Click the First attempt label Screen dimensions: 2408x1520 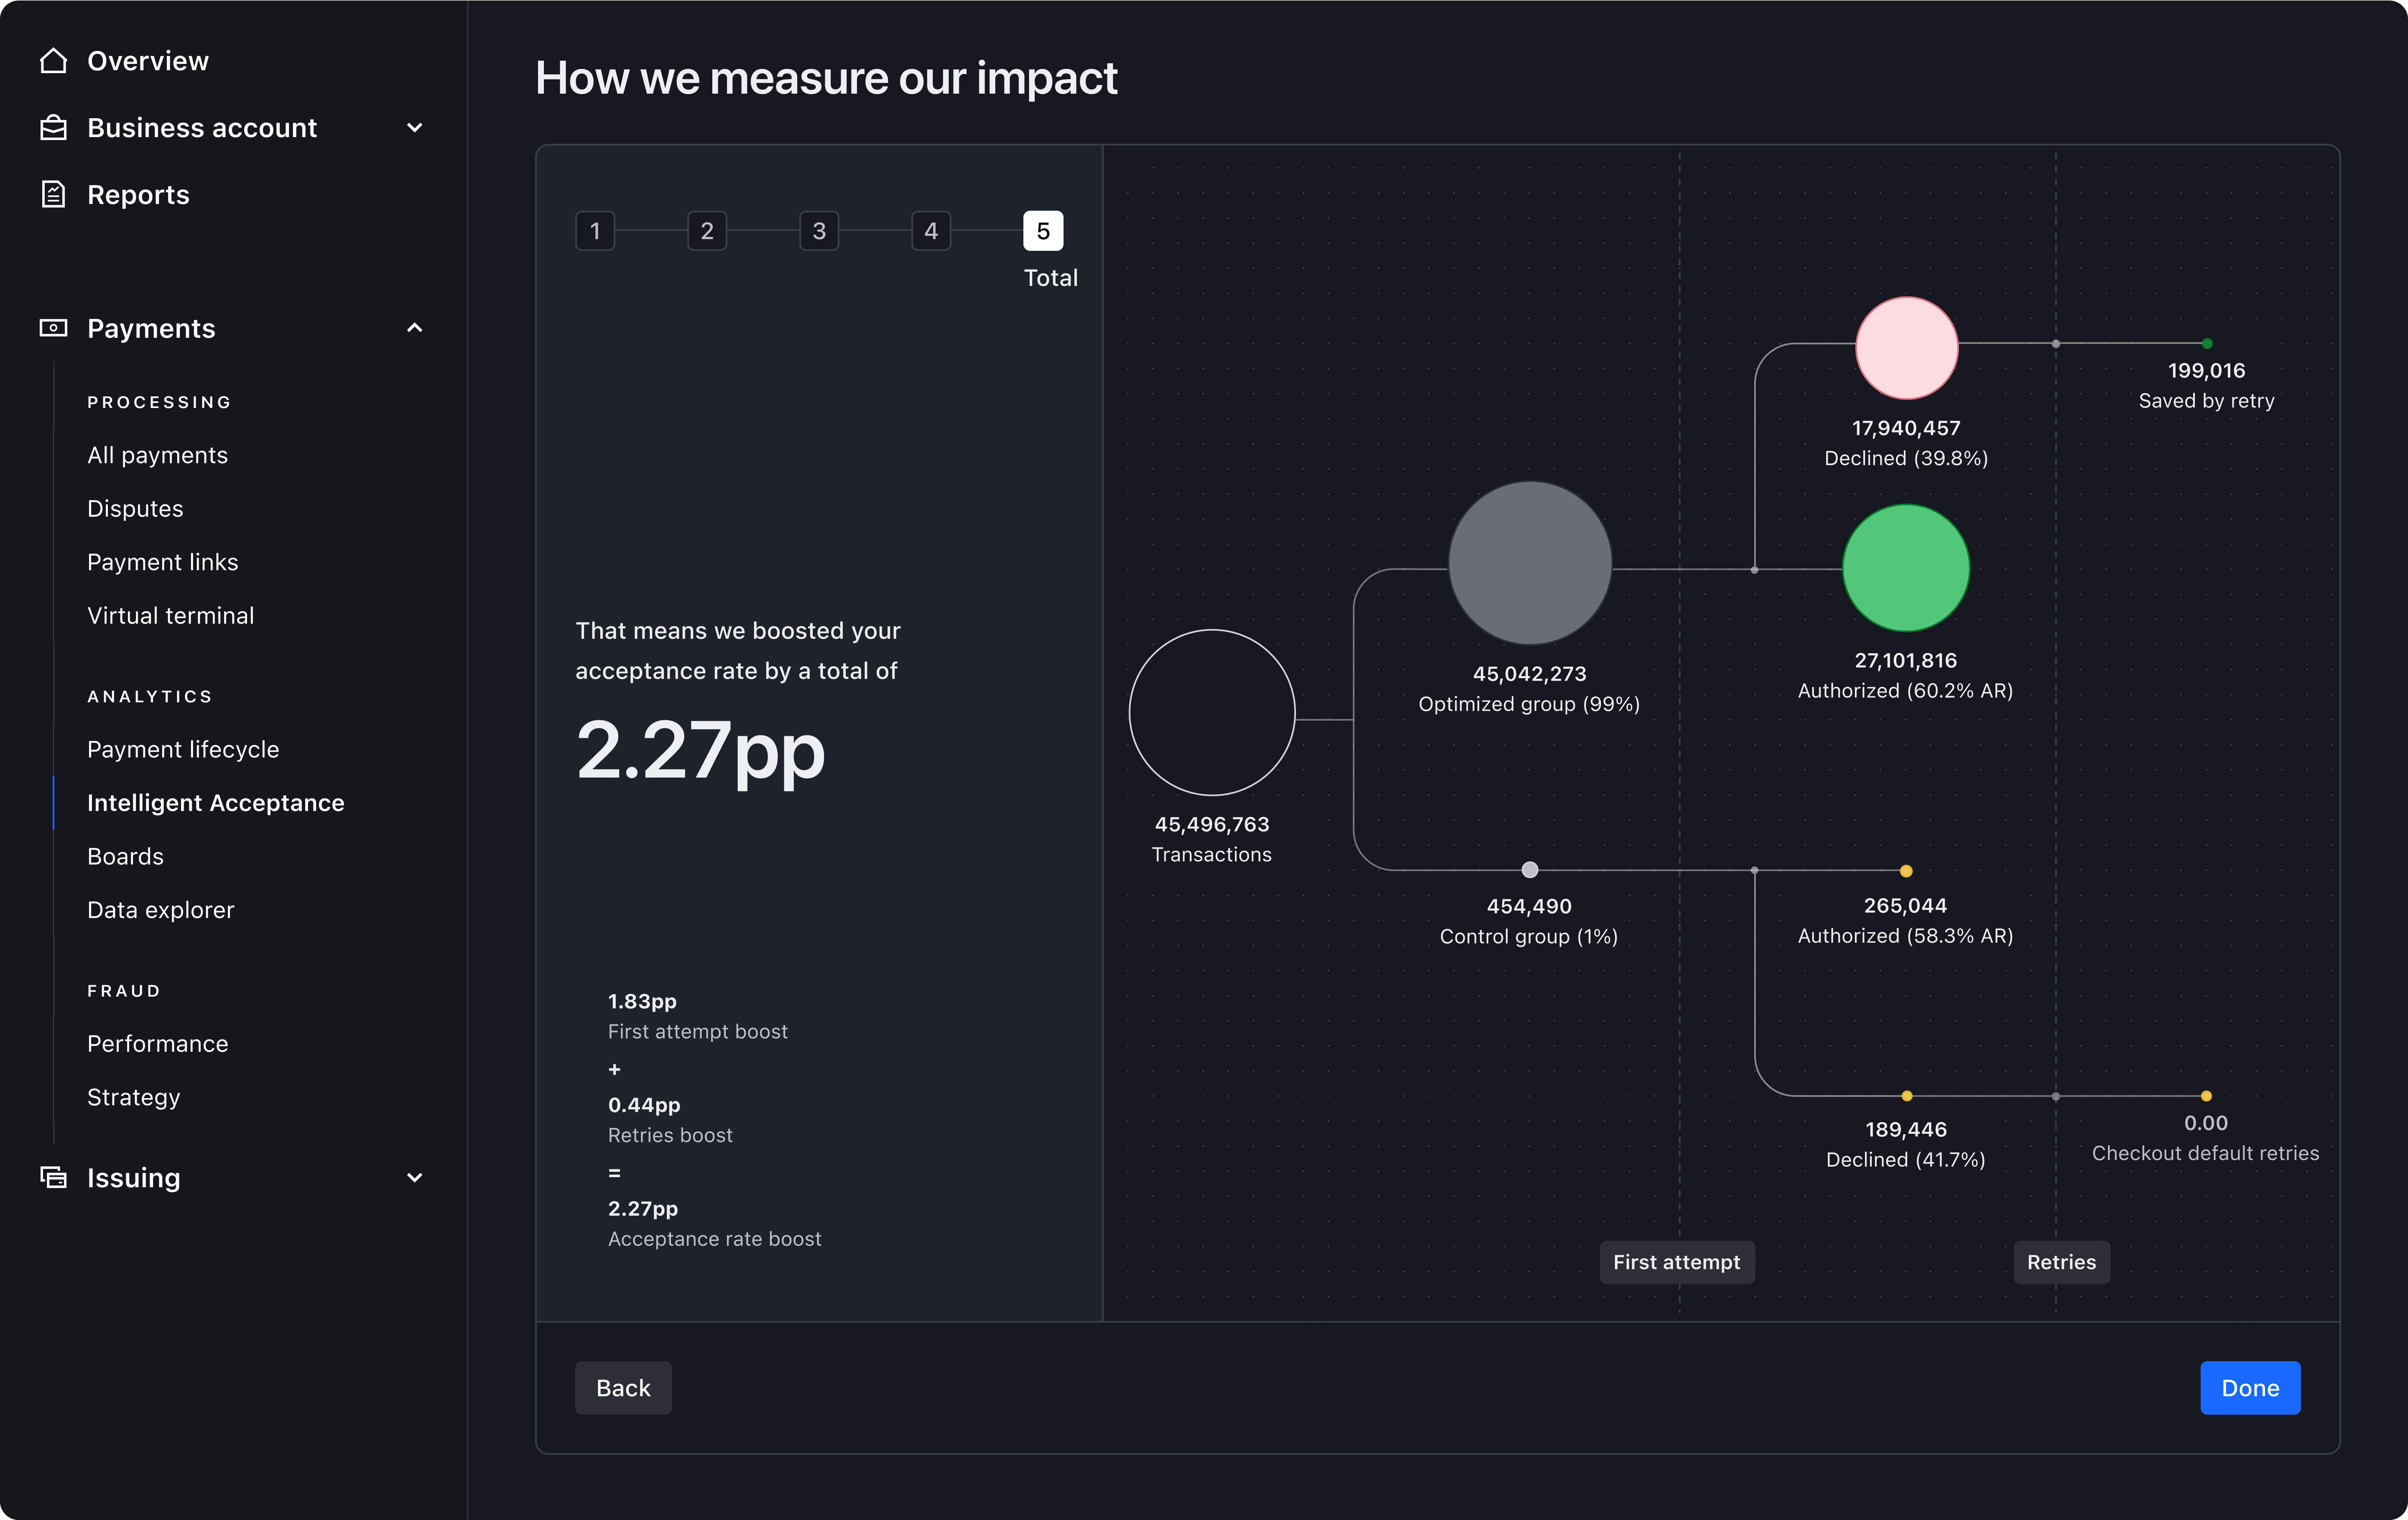(1677, 1262)
